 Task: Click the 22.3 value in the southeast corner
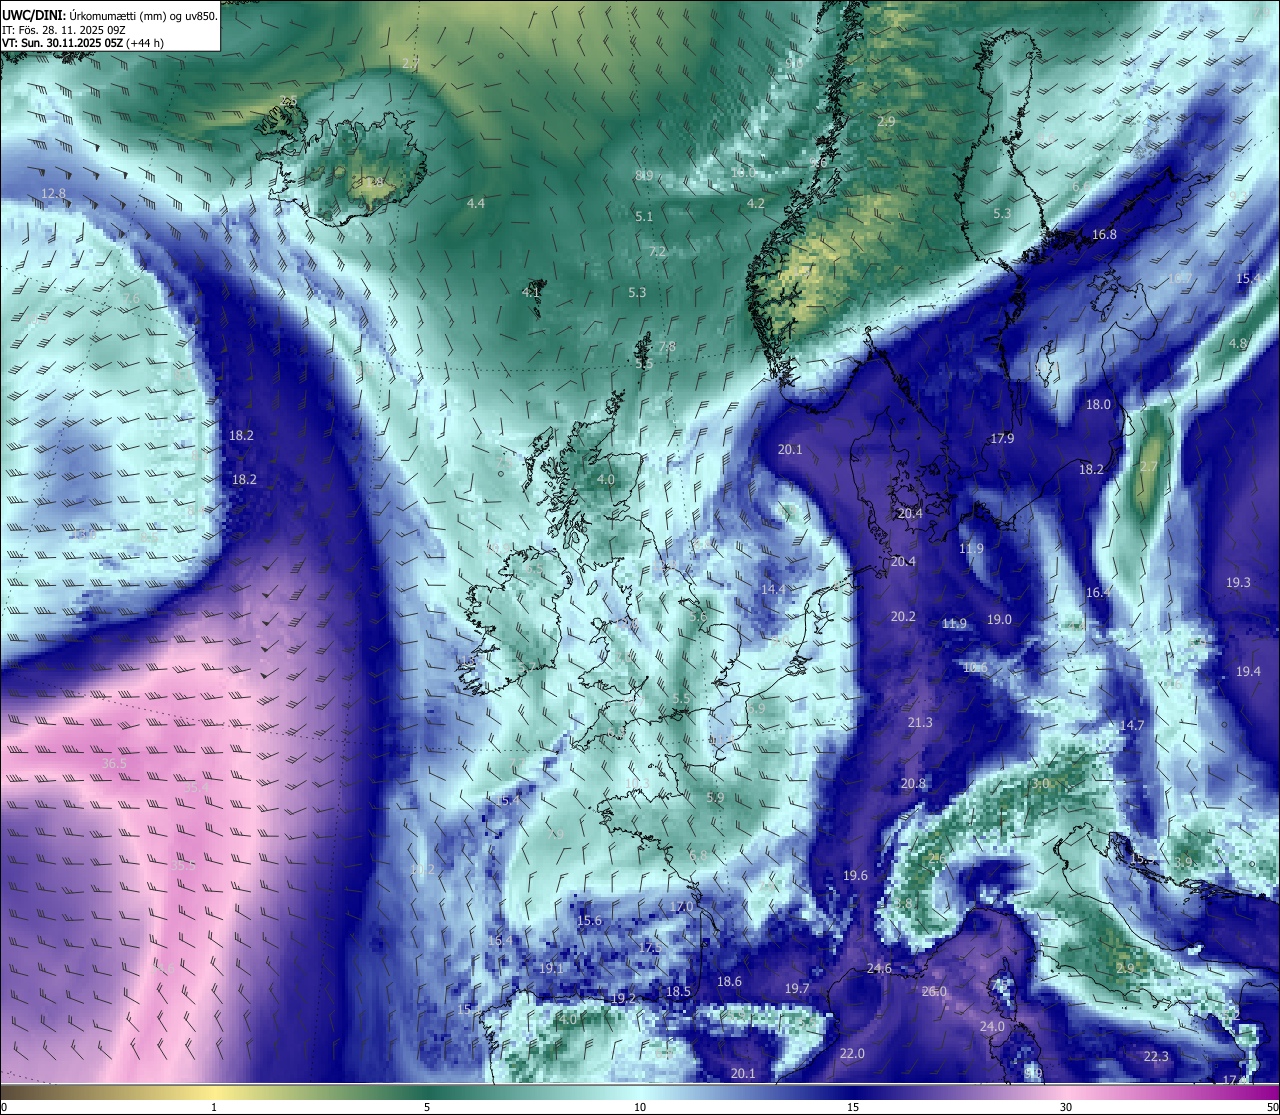click(1156, 1056)
